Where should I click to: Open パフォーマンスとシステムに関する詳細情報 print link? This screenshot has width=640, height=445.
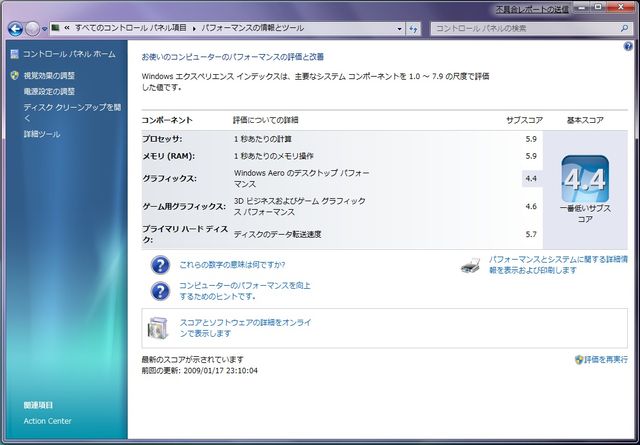(x=558, y=265)
